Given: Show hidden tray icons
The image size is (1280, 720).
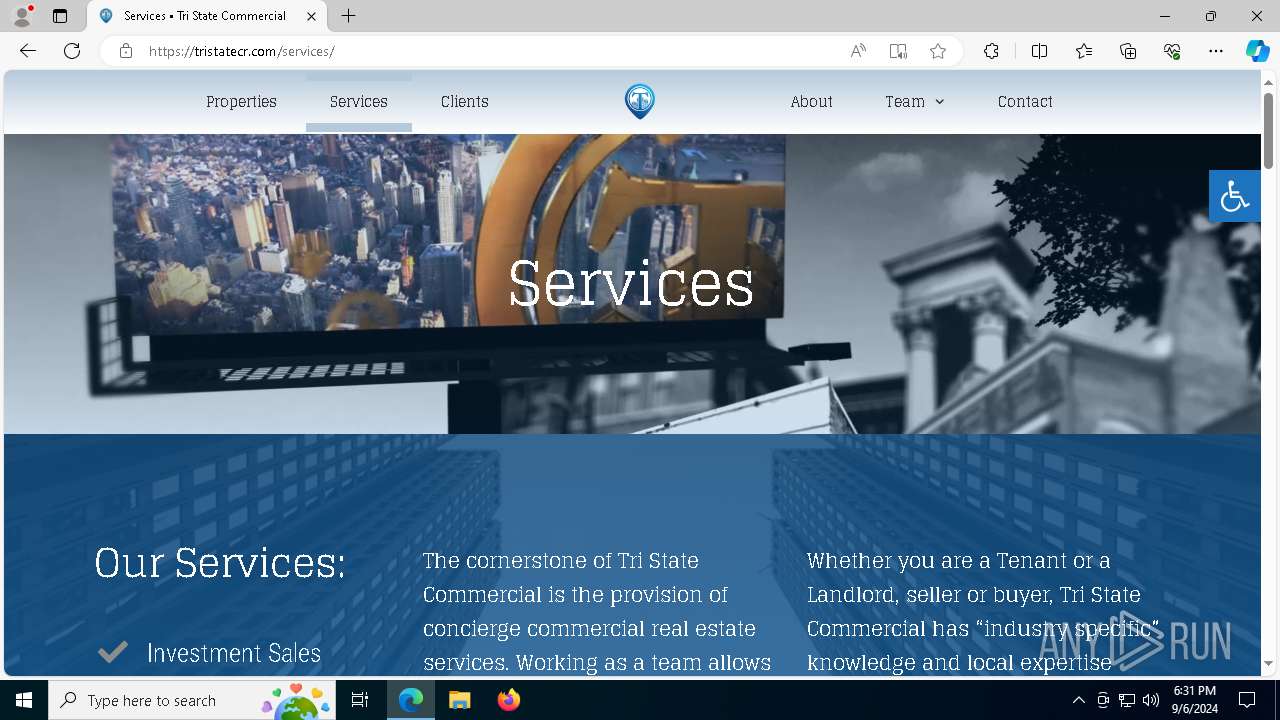Looking at the screenshot, I should pos(1078,700).
